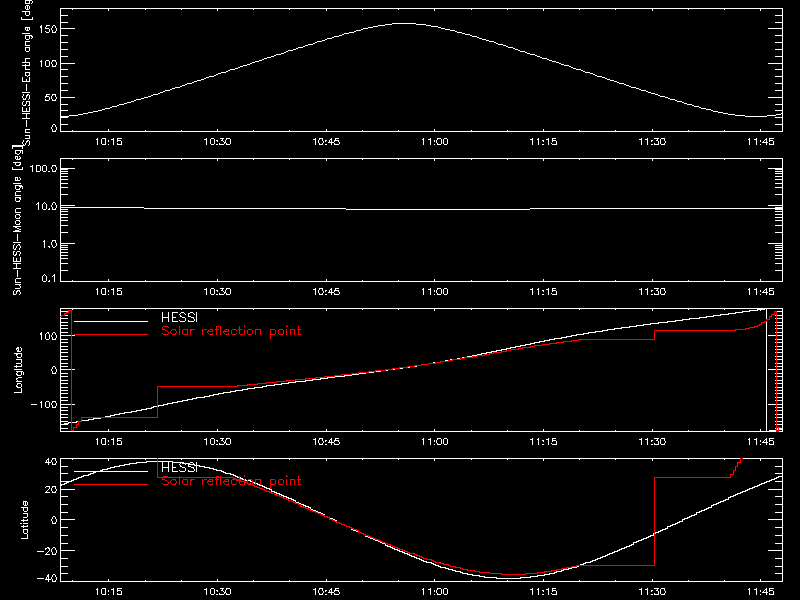
Task: Click 10:30 label under Earth angle plot
Action: [x=217, y=142]
